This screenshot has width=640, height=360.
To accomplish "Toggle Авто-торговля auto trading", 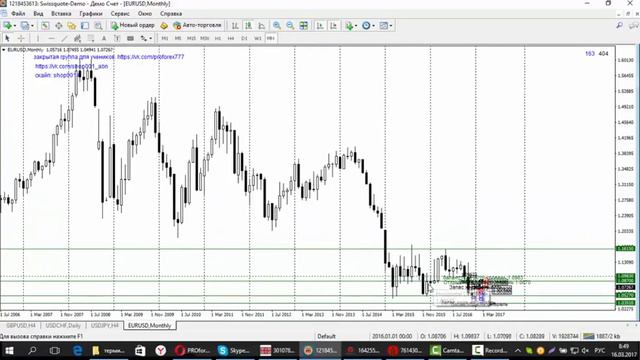I will [197, 25].
